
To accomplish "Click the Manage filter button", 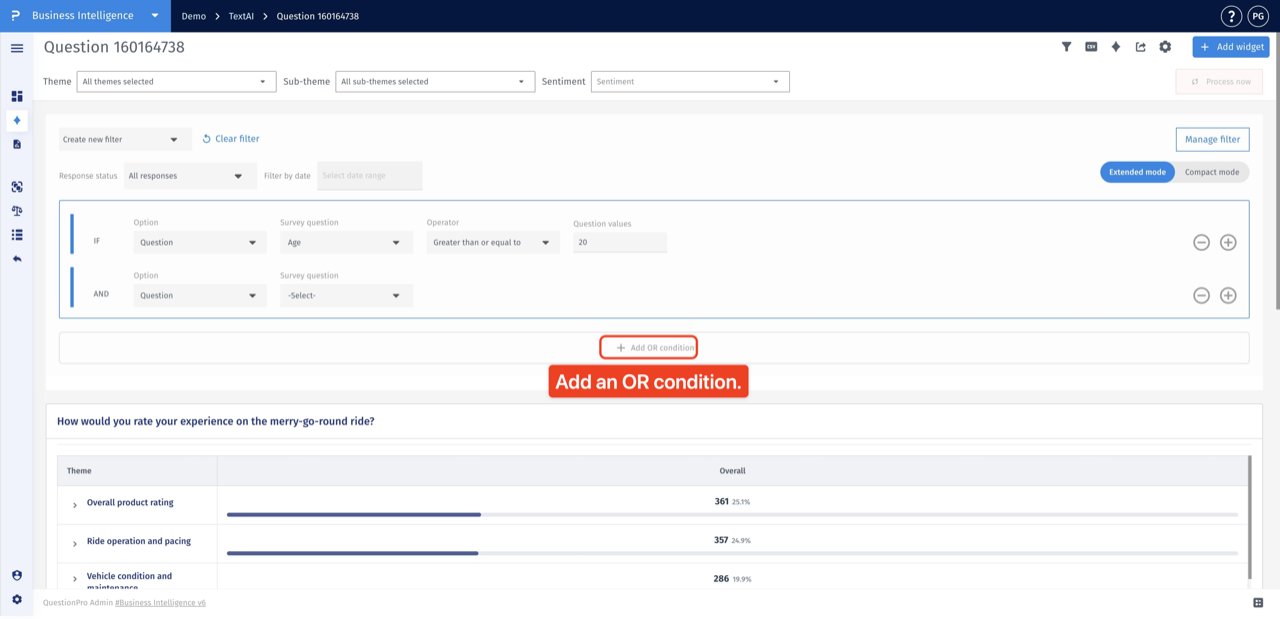I will 1212,139.
